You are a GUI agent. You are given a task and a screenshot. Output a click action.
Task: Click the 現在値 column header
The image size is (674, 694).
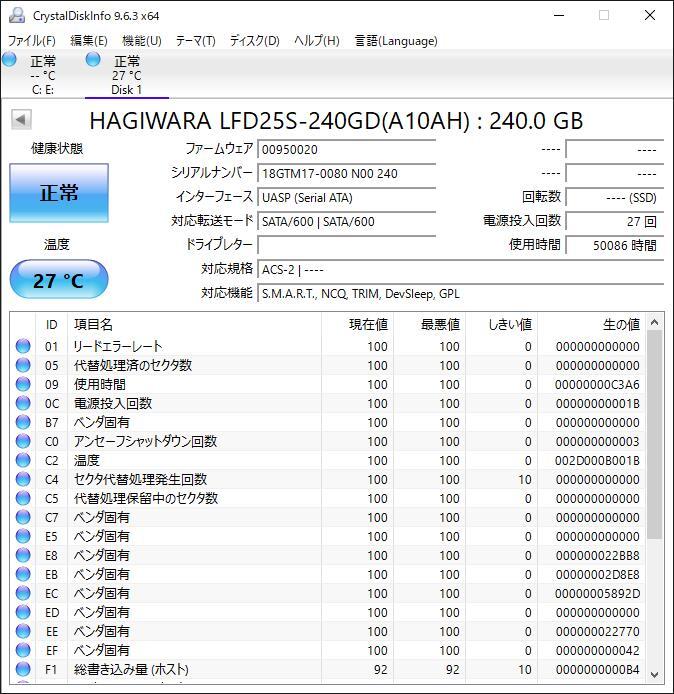358,325
